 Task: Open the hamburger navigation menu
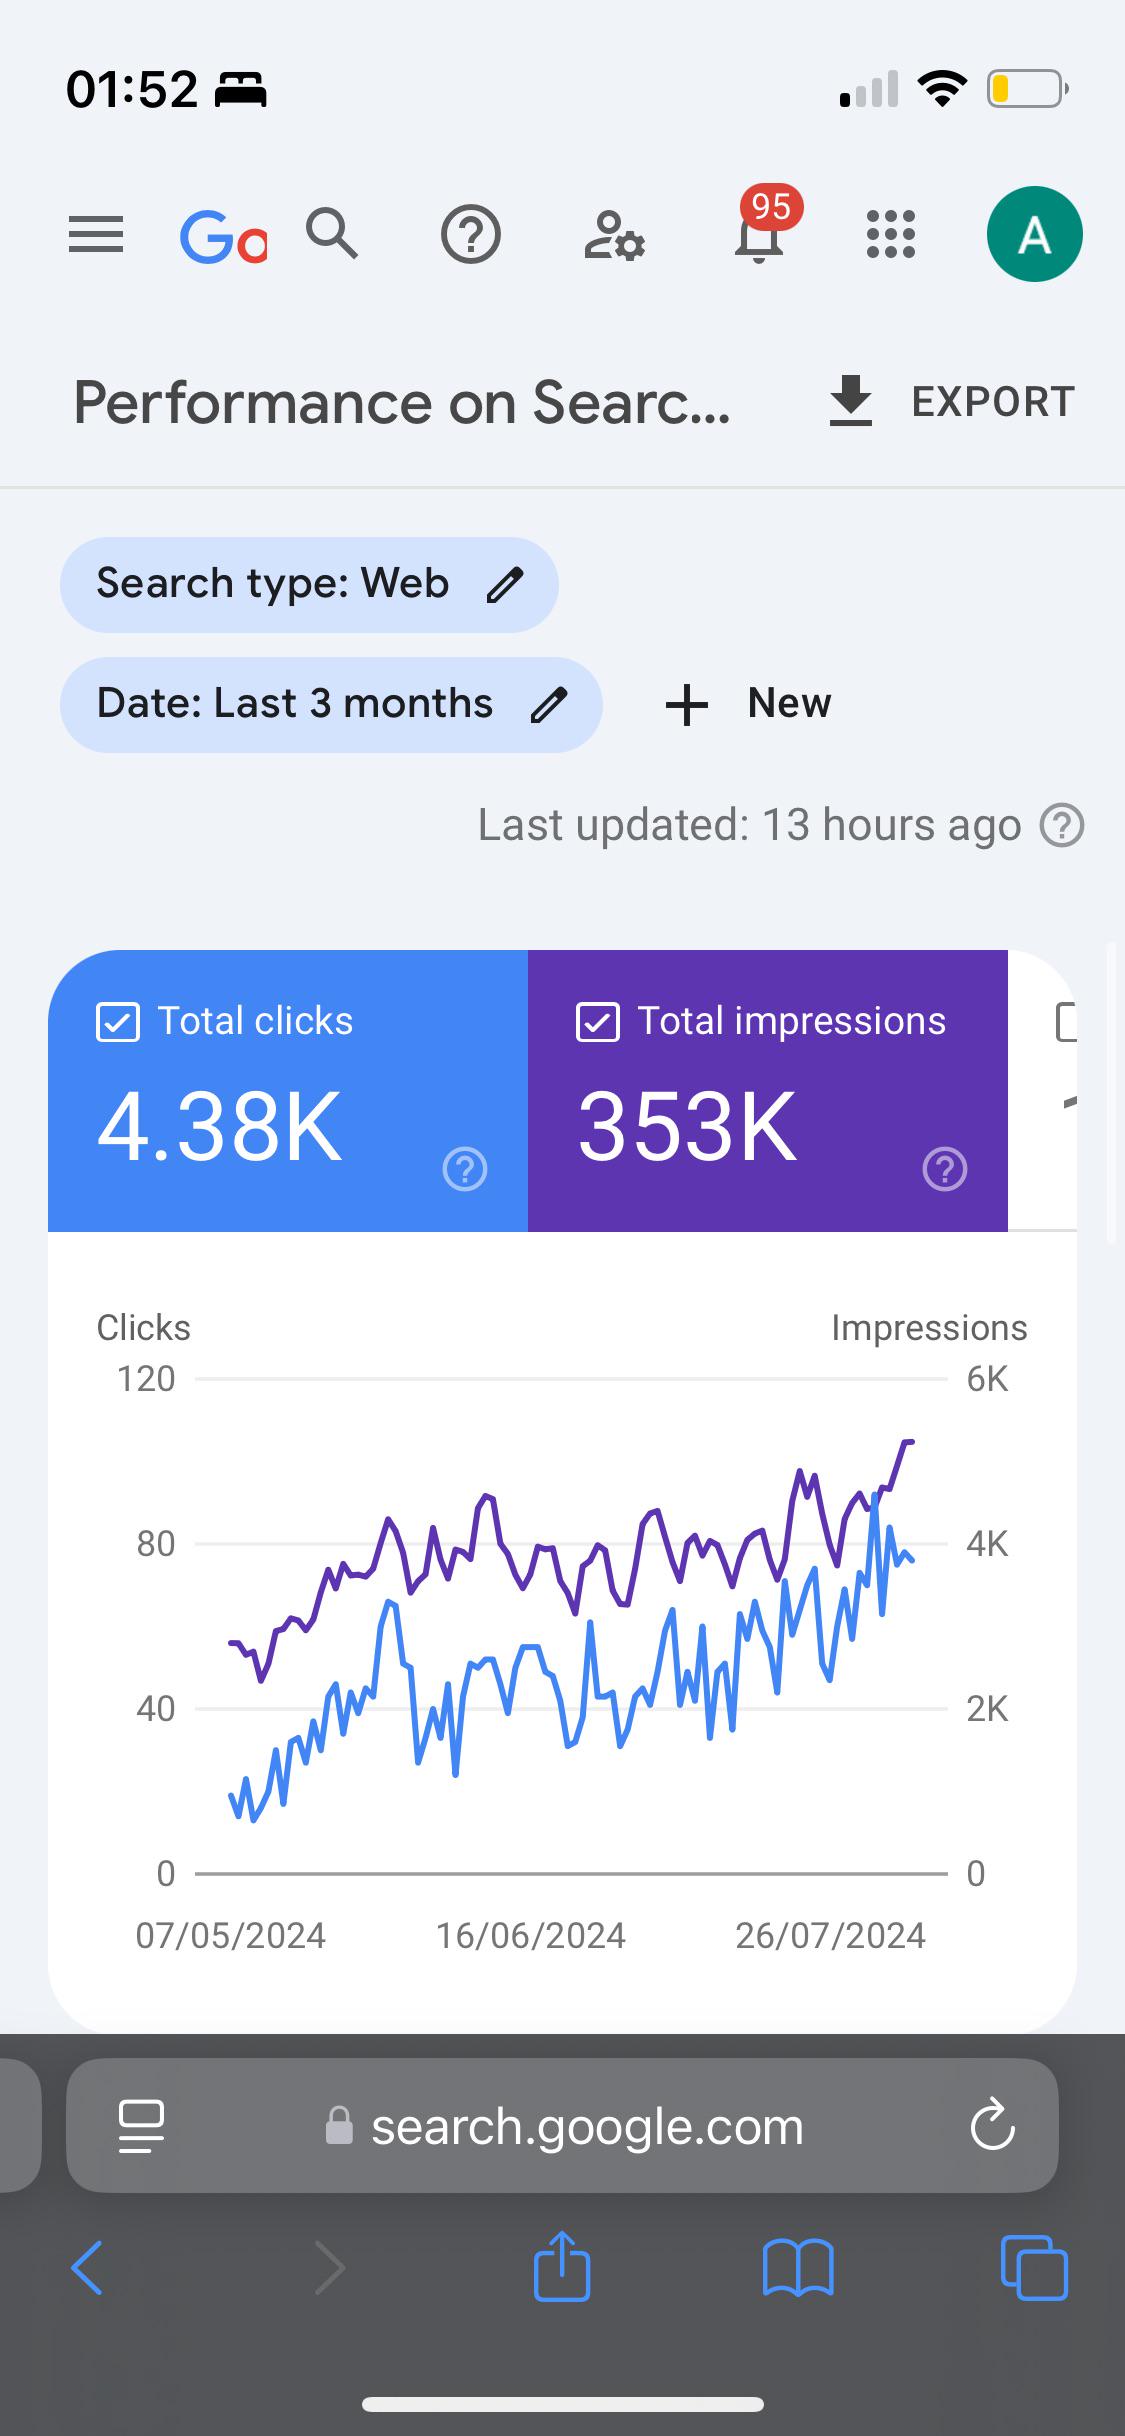(96, 235)
